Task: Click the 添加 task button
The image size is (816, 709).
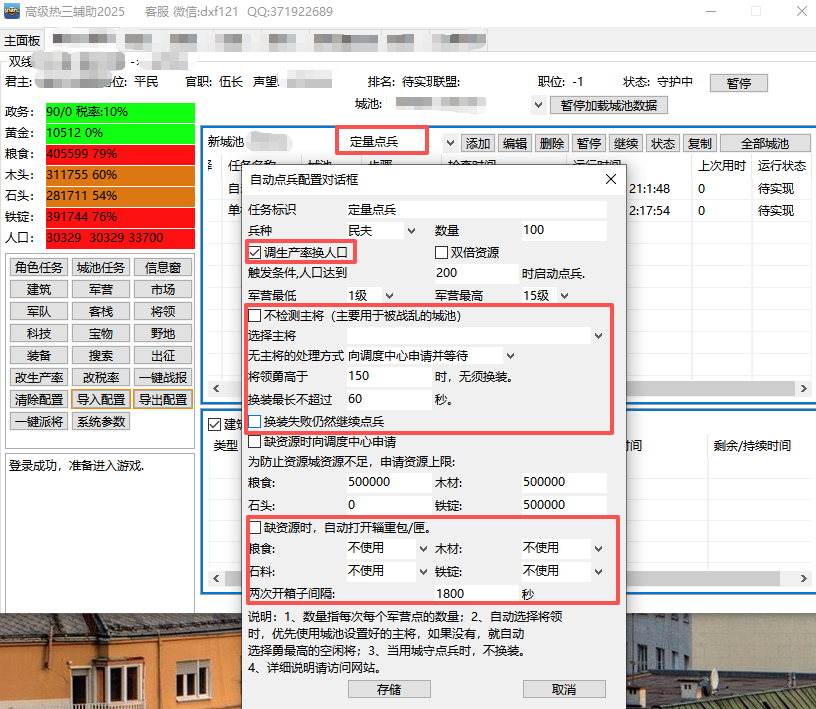Action: 478,143
